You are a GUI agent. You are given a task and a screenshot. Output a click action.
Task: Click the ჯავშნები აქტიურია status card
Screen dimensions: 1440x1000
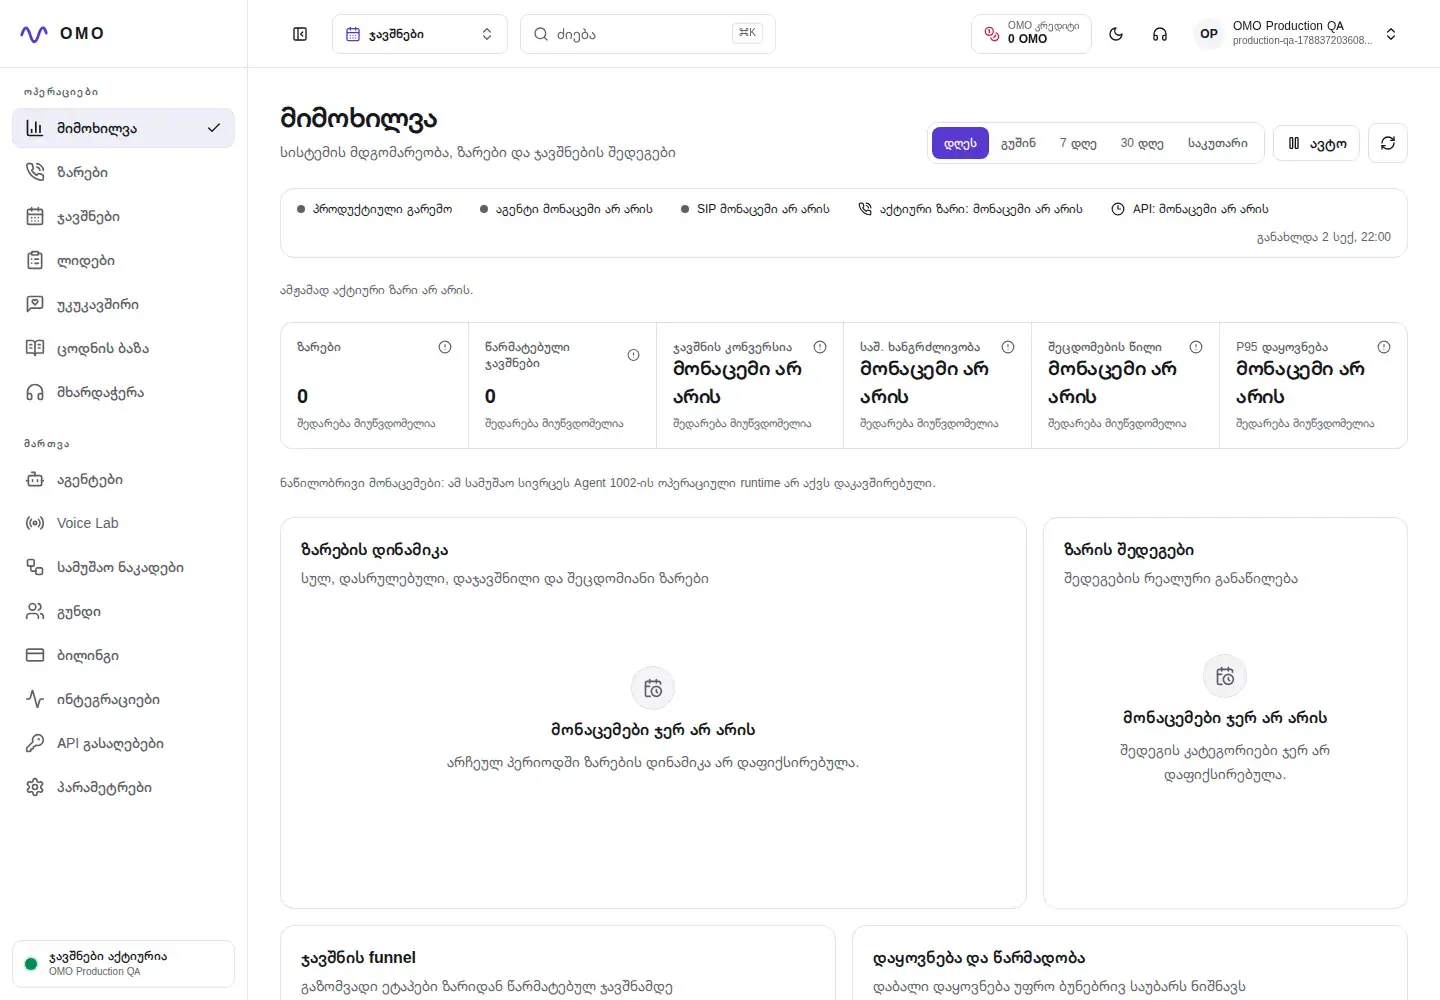[x=124, y=964]
